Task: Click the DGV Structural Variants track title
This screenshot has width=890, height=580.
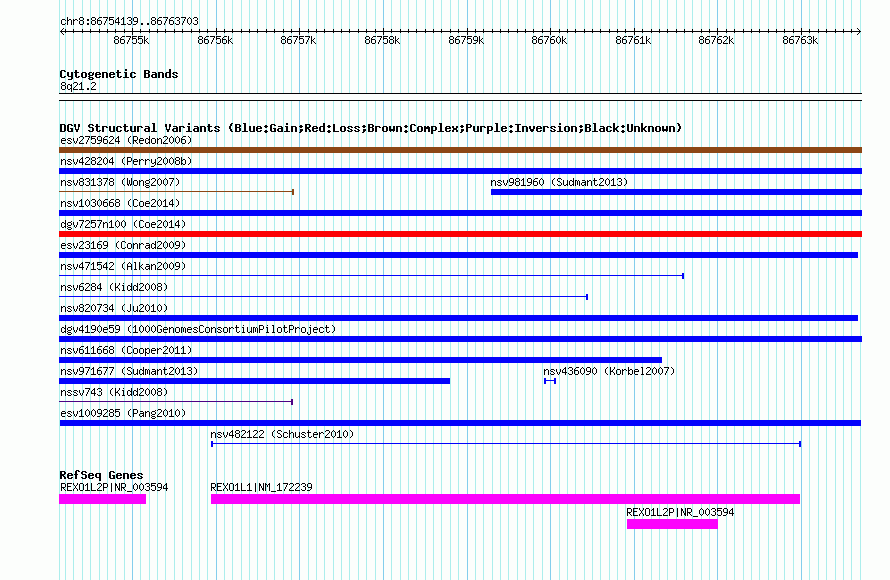Action: (x=370, y=128)
